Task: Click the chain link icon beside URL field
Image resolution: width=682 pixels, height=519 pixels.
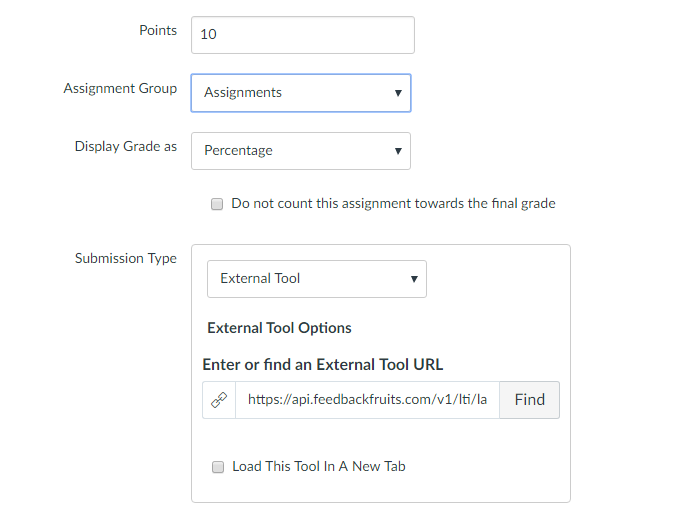Action: [219, 400]
